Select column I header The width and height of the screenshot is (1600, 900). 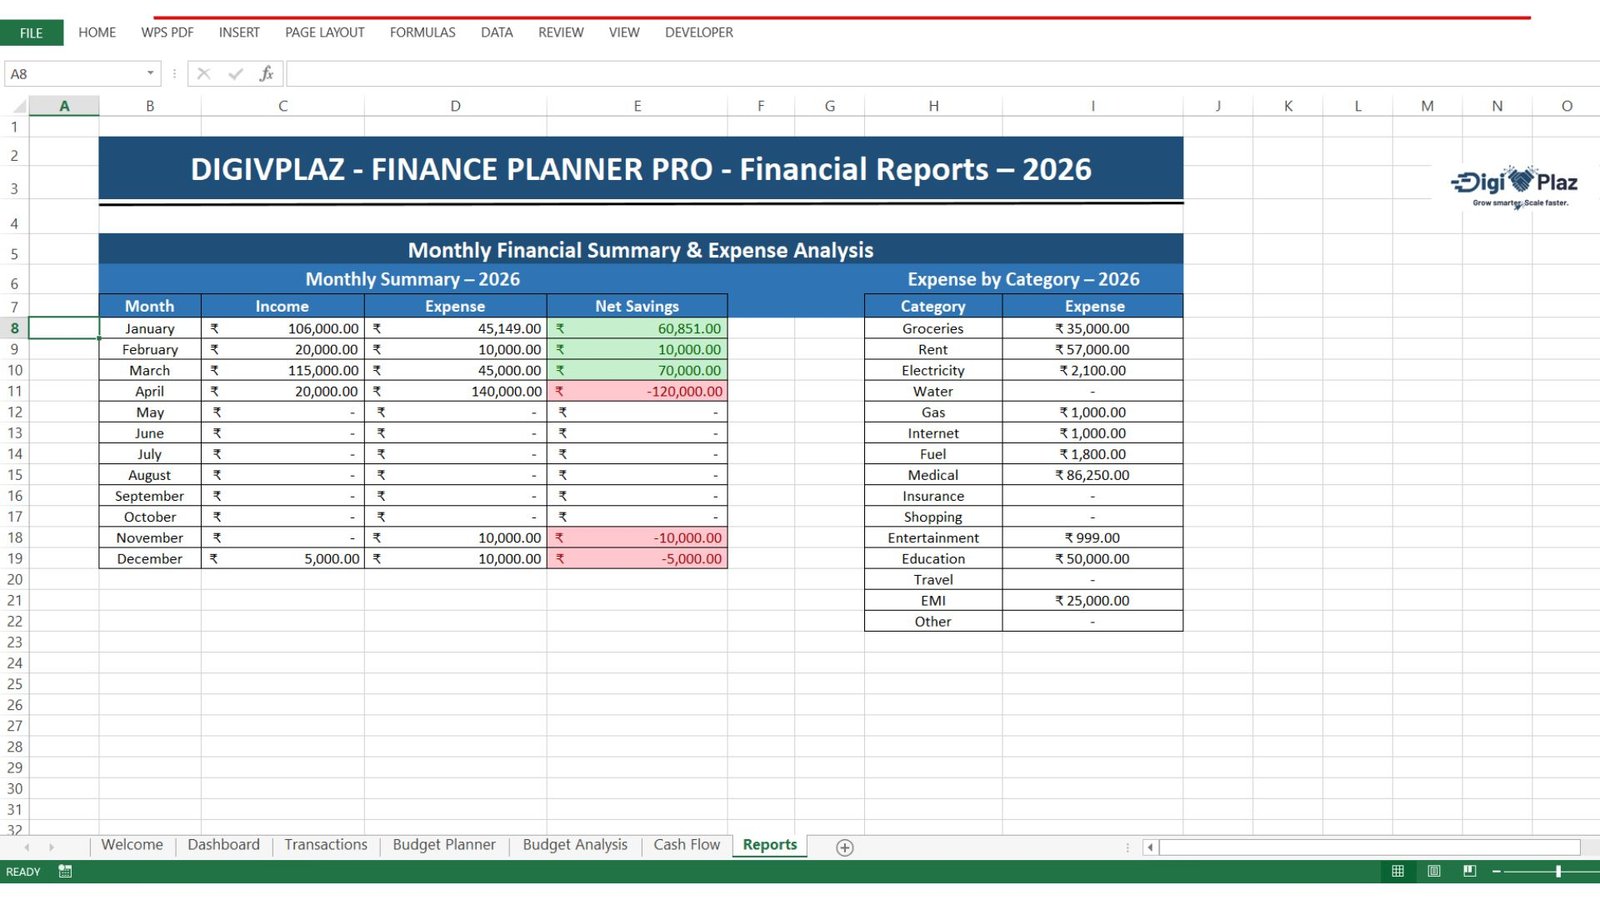pos(1093,106)
